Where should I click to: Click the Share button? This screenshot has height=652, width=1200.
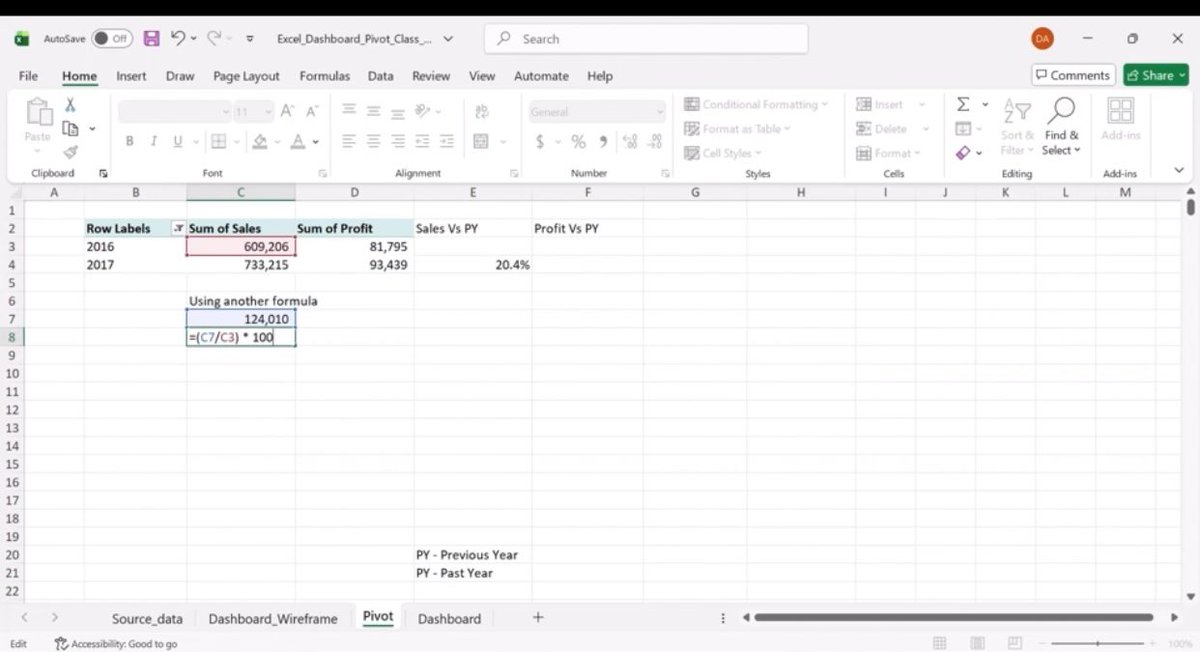tap(1155, 75)
